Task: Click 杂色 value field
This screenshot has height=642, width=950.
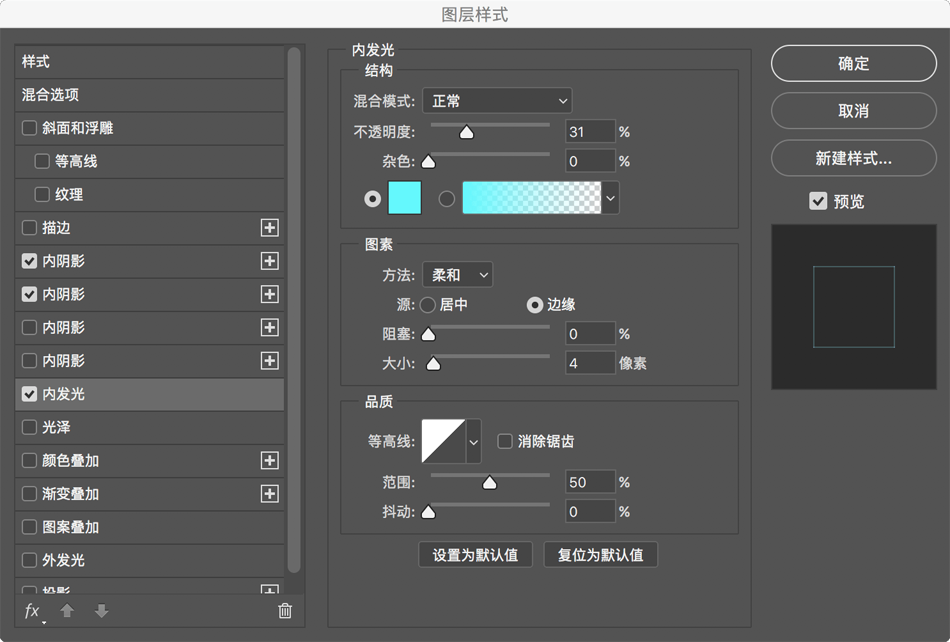Action: 590,161
